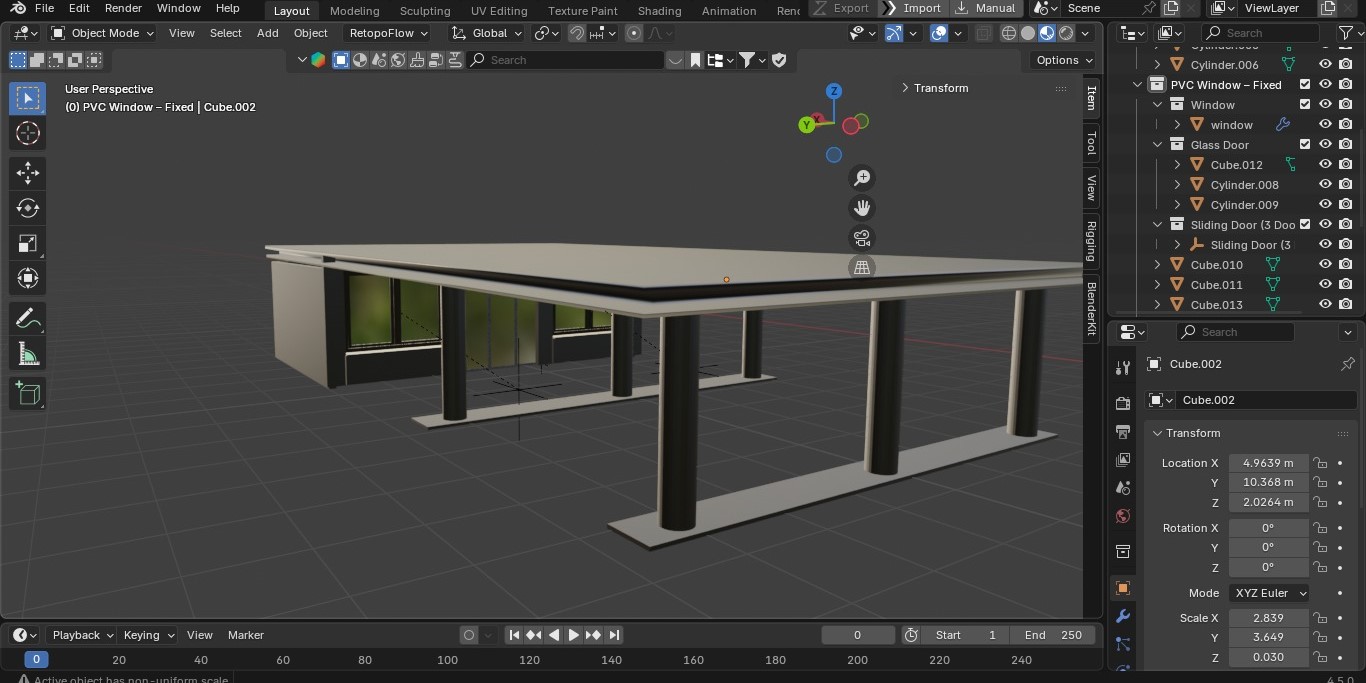This screenshot has height=683, width=1366.
Task: Toggle snapping magnet icon
Action: coord(577,33)
